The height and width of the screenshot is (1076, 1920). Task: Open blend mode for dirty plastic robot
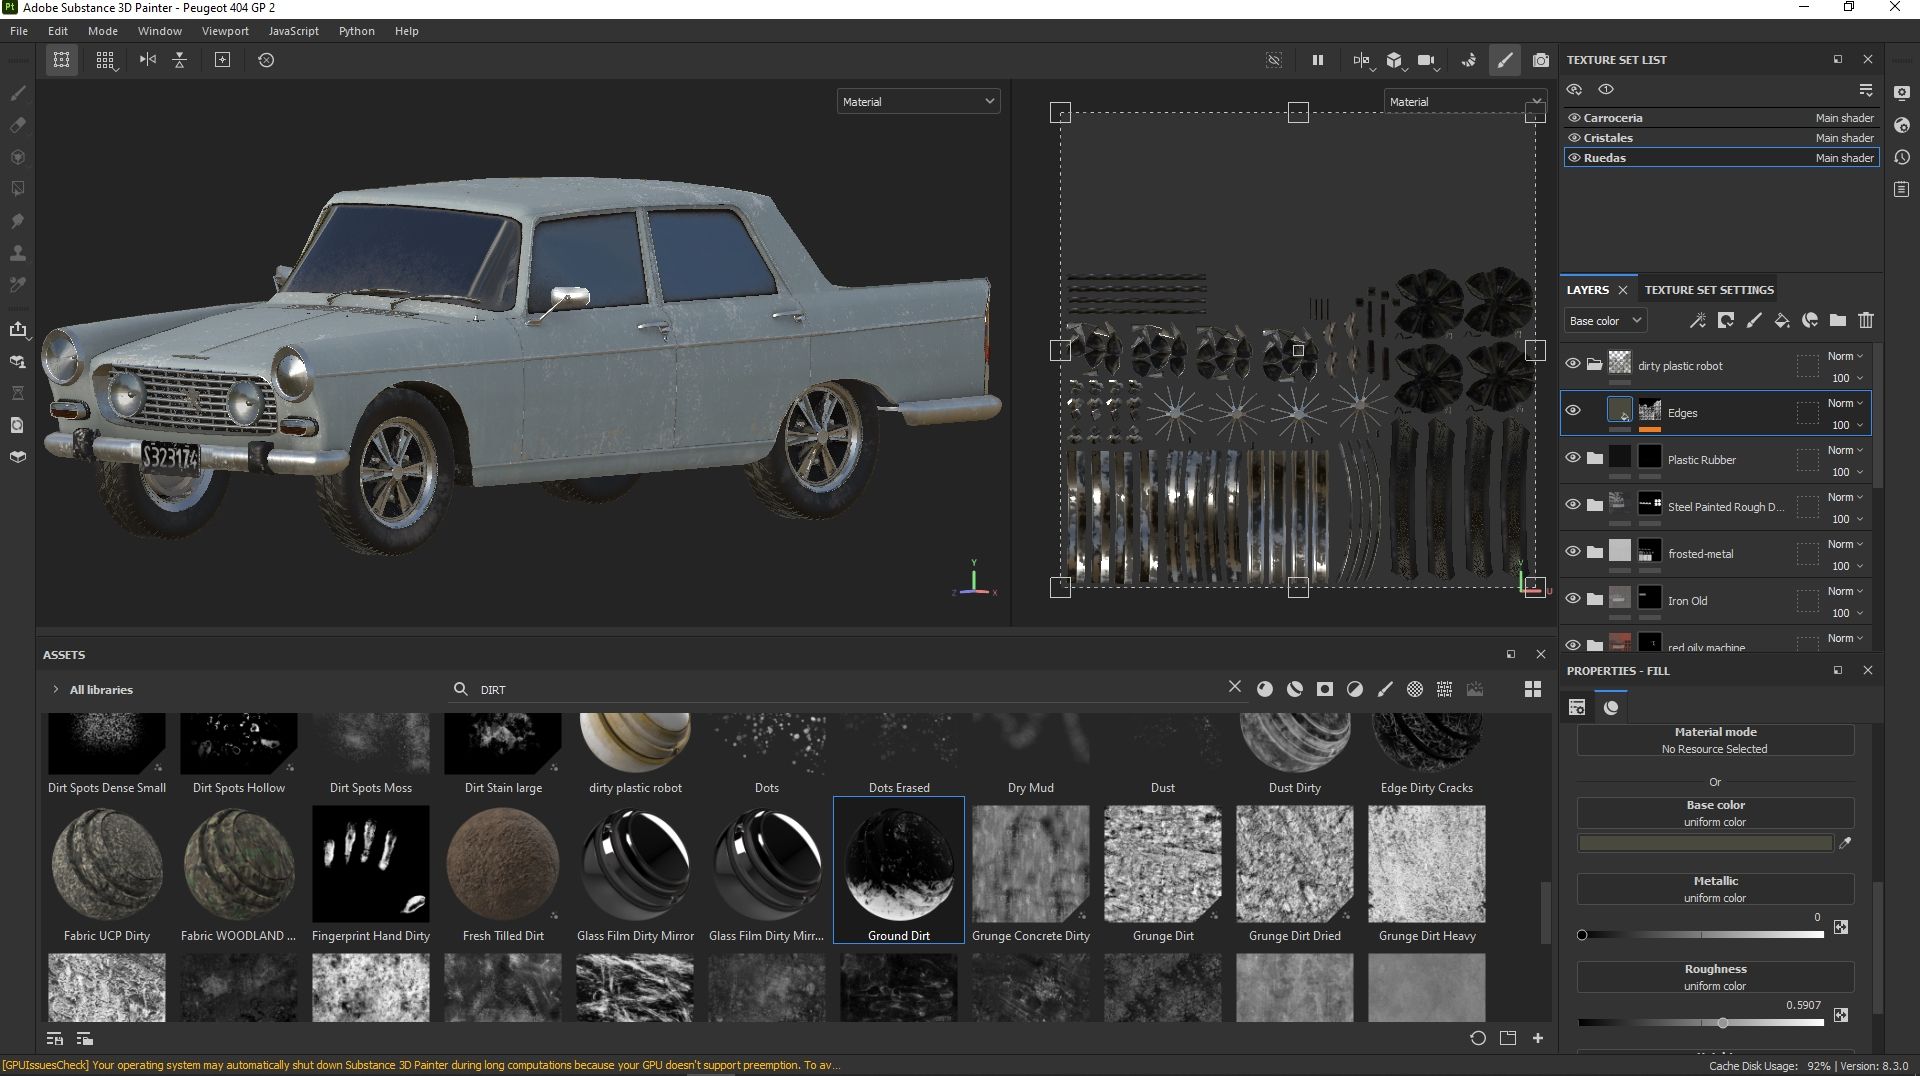[x=1845, y=356]
